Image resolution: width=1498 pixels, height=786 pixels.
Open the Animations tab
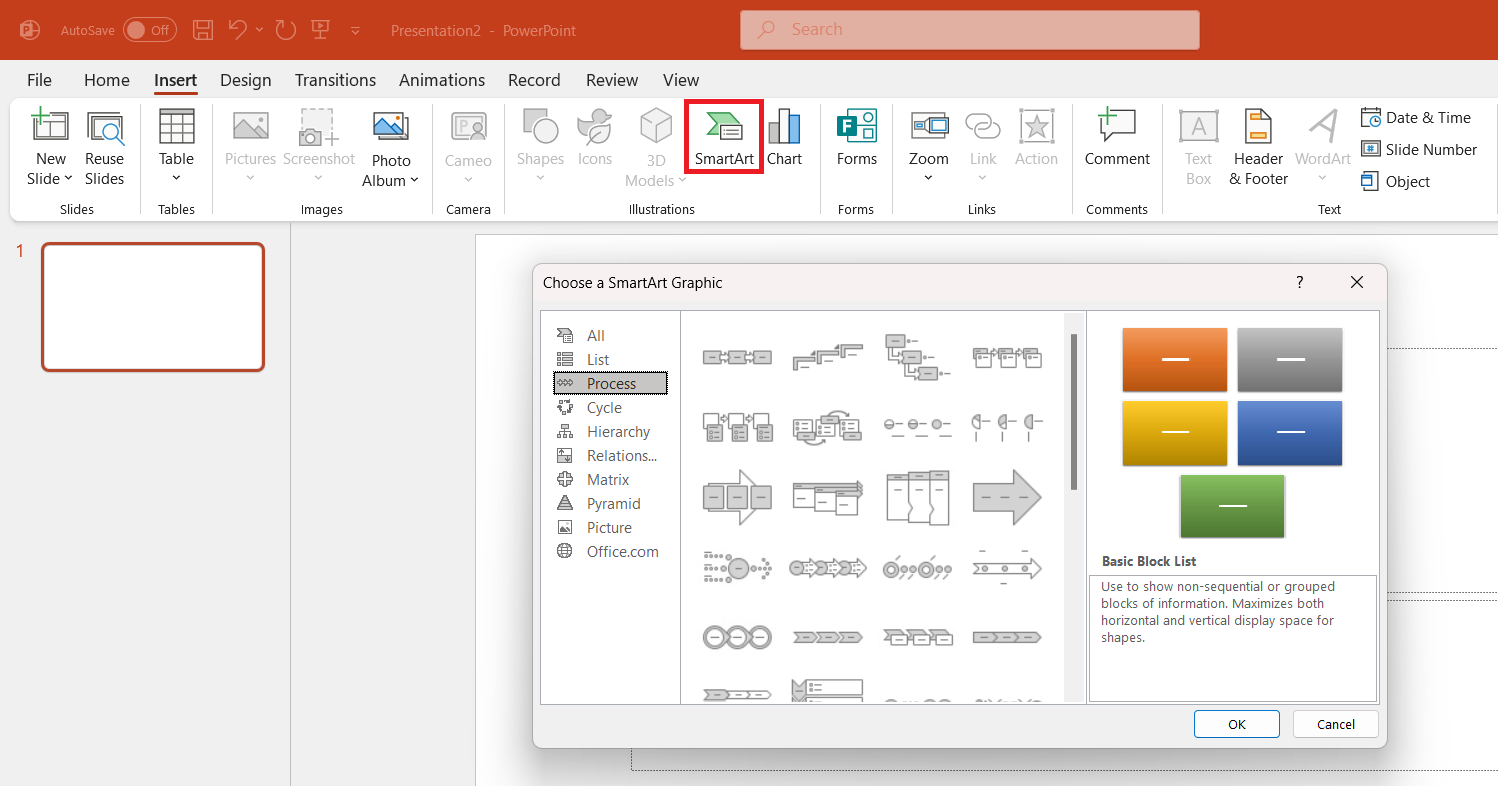tap(442, 80)
